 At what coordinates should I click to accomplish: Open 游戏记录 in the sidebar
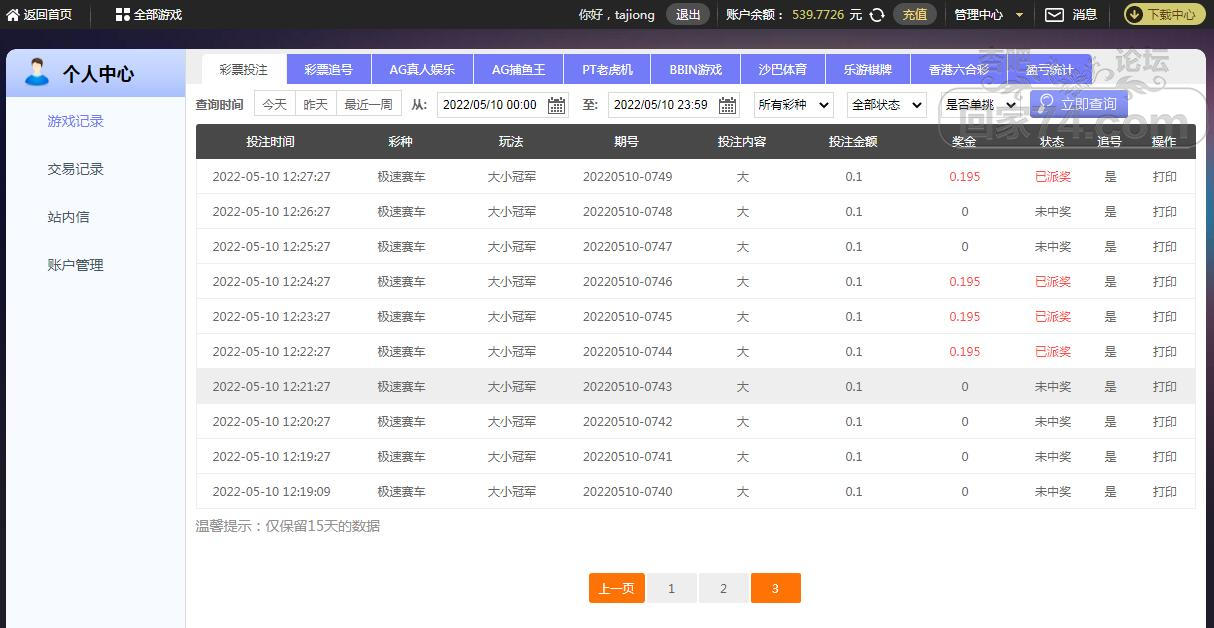click(x=76, y=121)
